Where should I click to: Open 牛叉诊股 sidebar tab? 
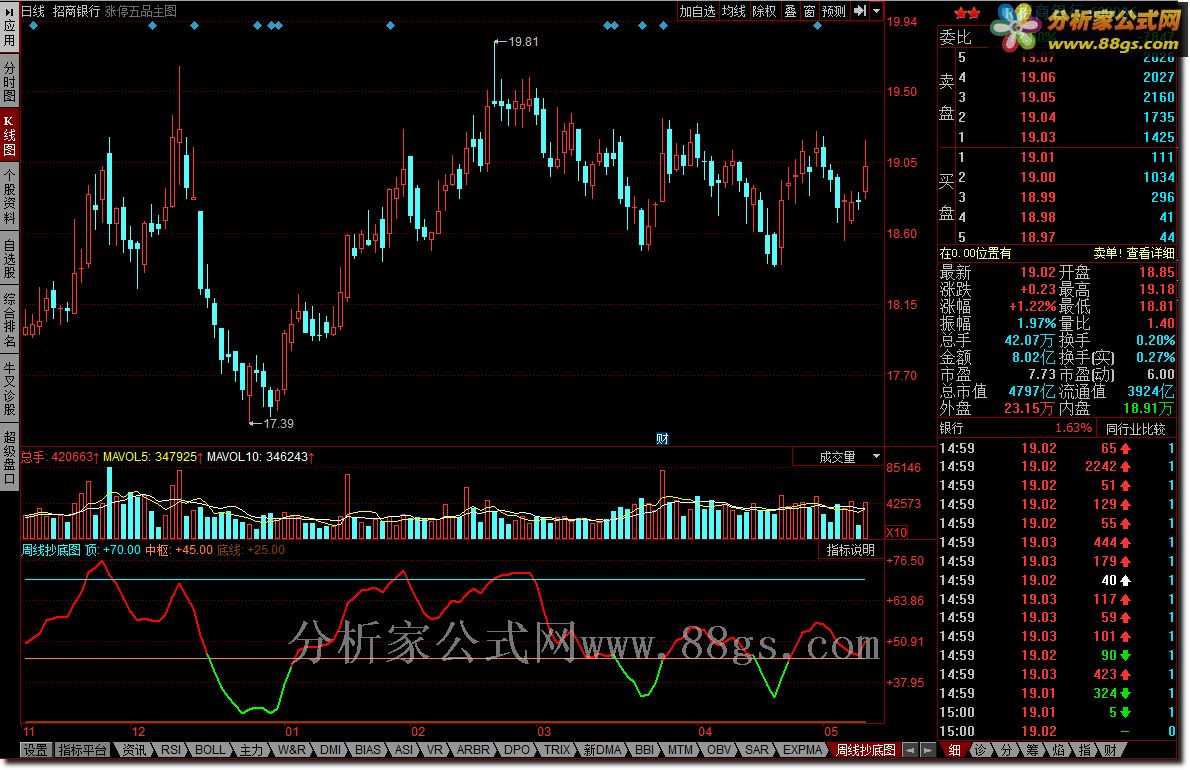pos(9,388)
